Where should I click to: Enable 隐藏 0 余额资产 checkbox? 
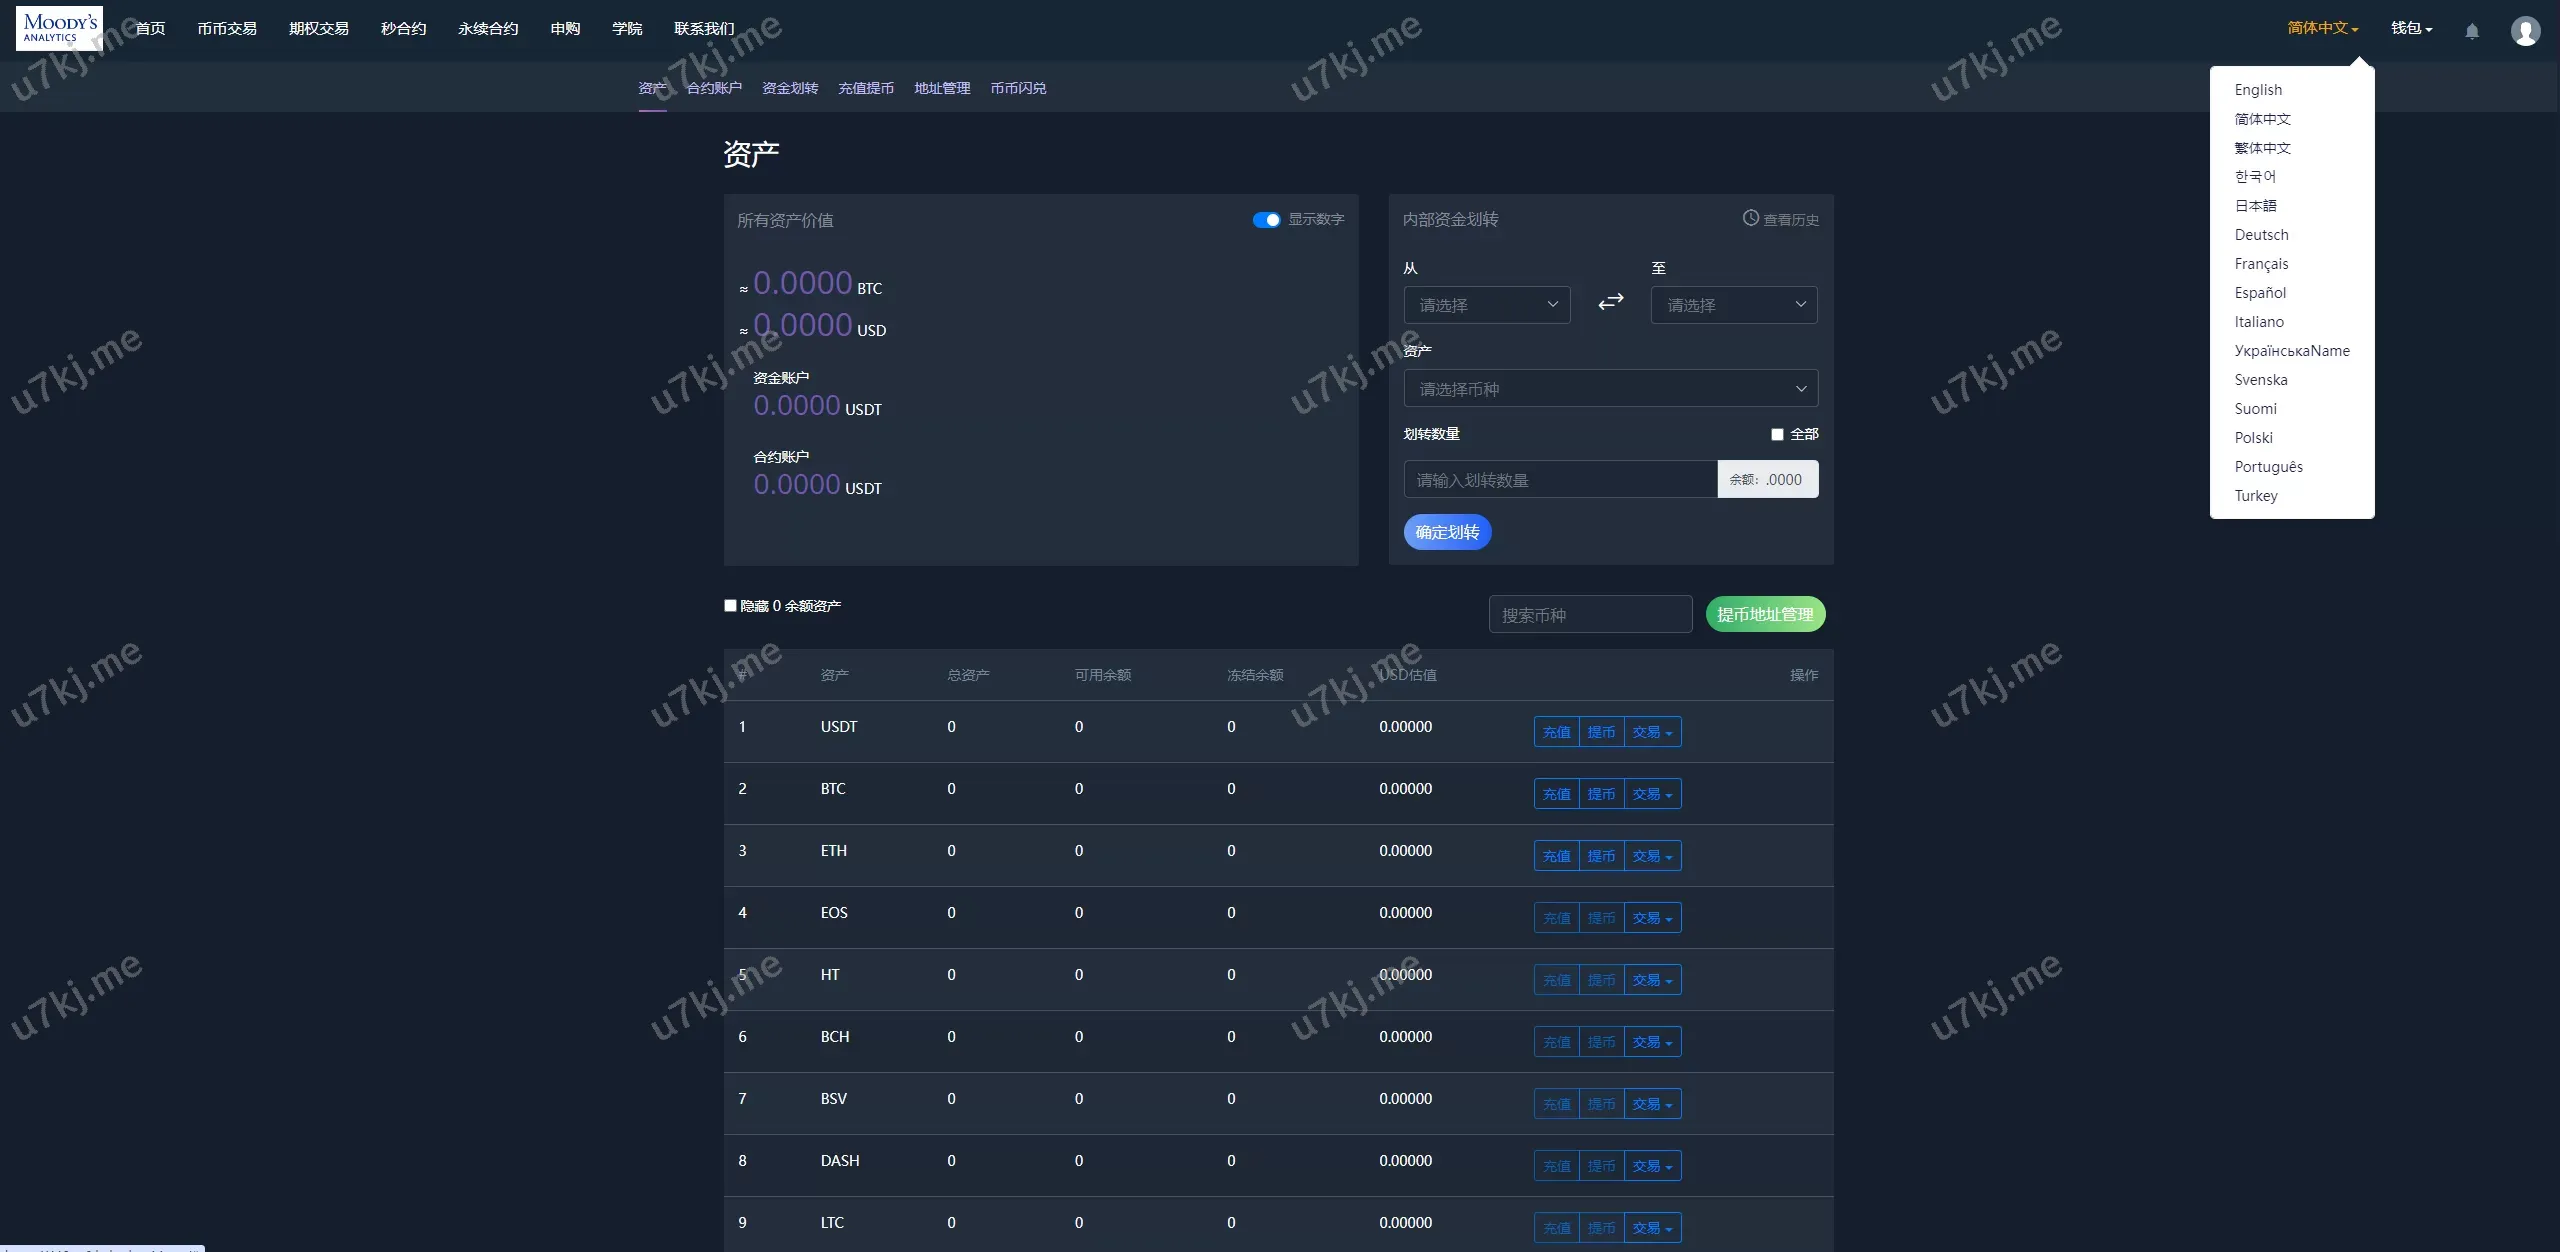[x=730, y=605]
